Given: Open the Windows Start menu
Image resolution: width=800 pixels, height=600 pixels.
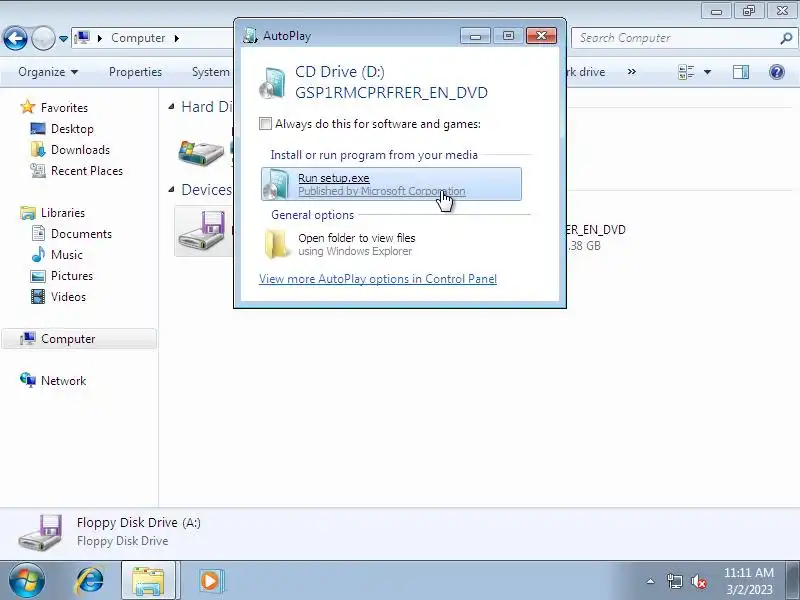Looking at the screenshot, I should click(26, 581).
